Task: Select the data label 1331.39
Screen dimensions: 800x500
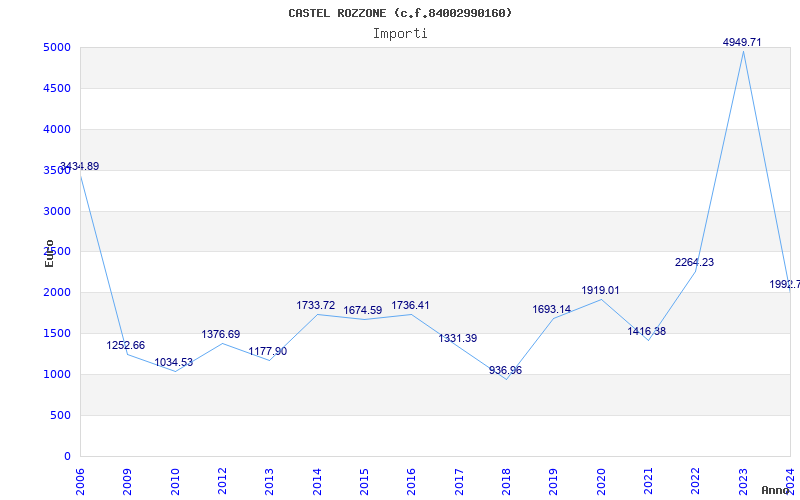Action: click(458, 338)
